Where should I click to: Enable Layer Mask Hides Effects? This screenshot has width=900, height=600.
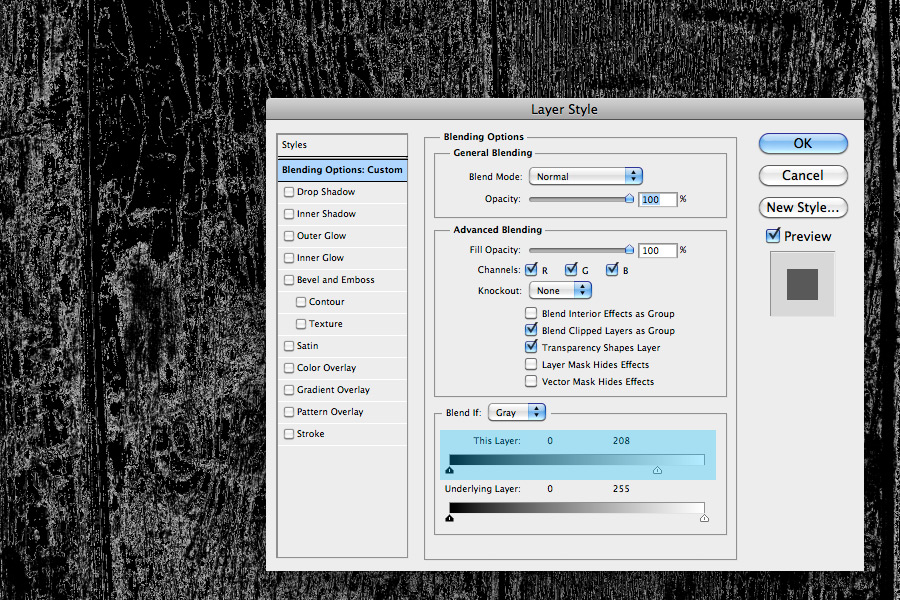coord(530,364)
